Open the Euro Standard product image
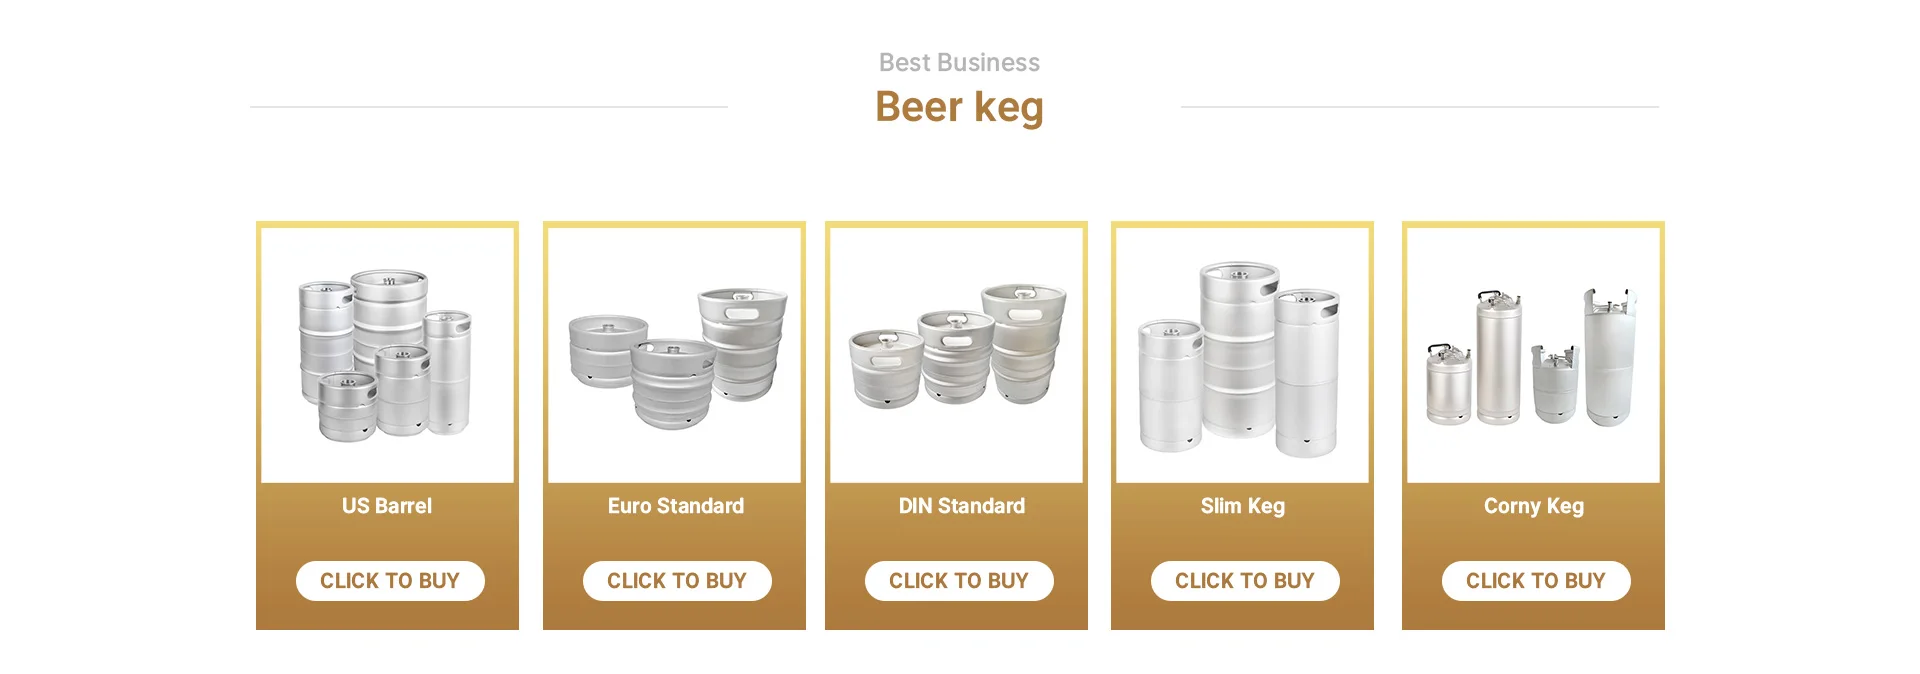Image resolution: width=1920 pixels, height=674 pixels. tap(674, 352)
